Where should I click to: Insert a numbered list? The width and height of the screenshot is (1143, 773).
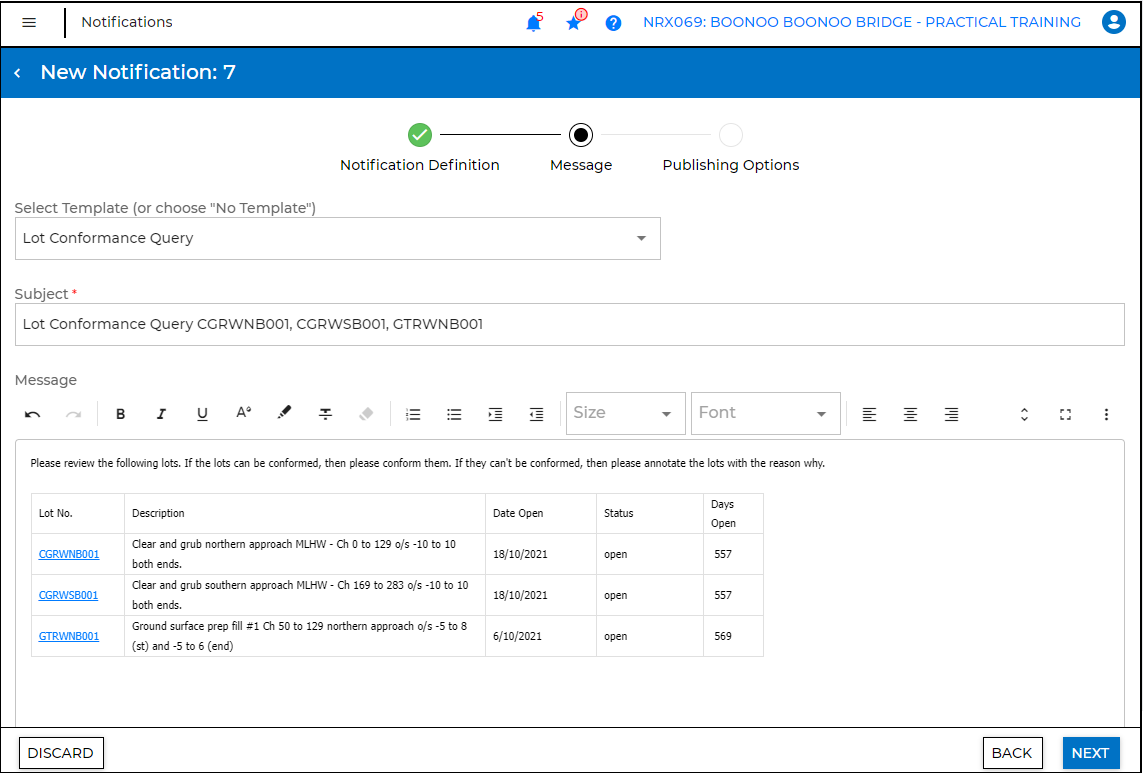(413, 414)
